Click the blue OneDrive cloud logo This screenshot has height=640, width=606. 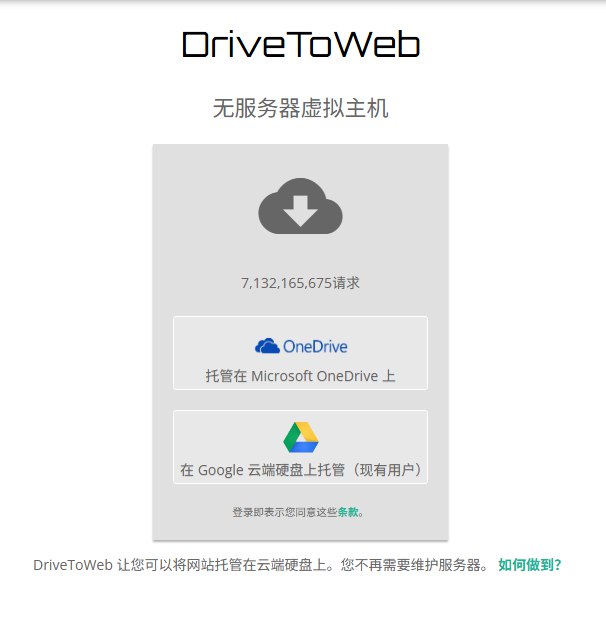coord(267,346)
